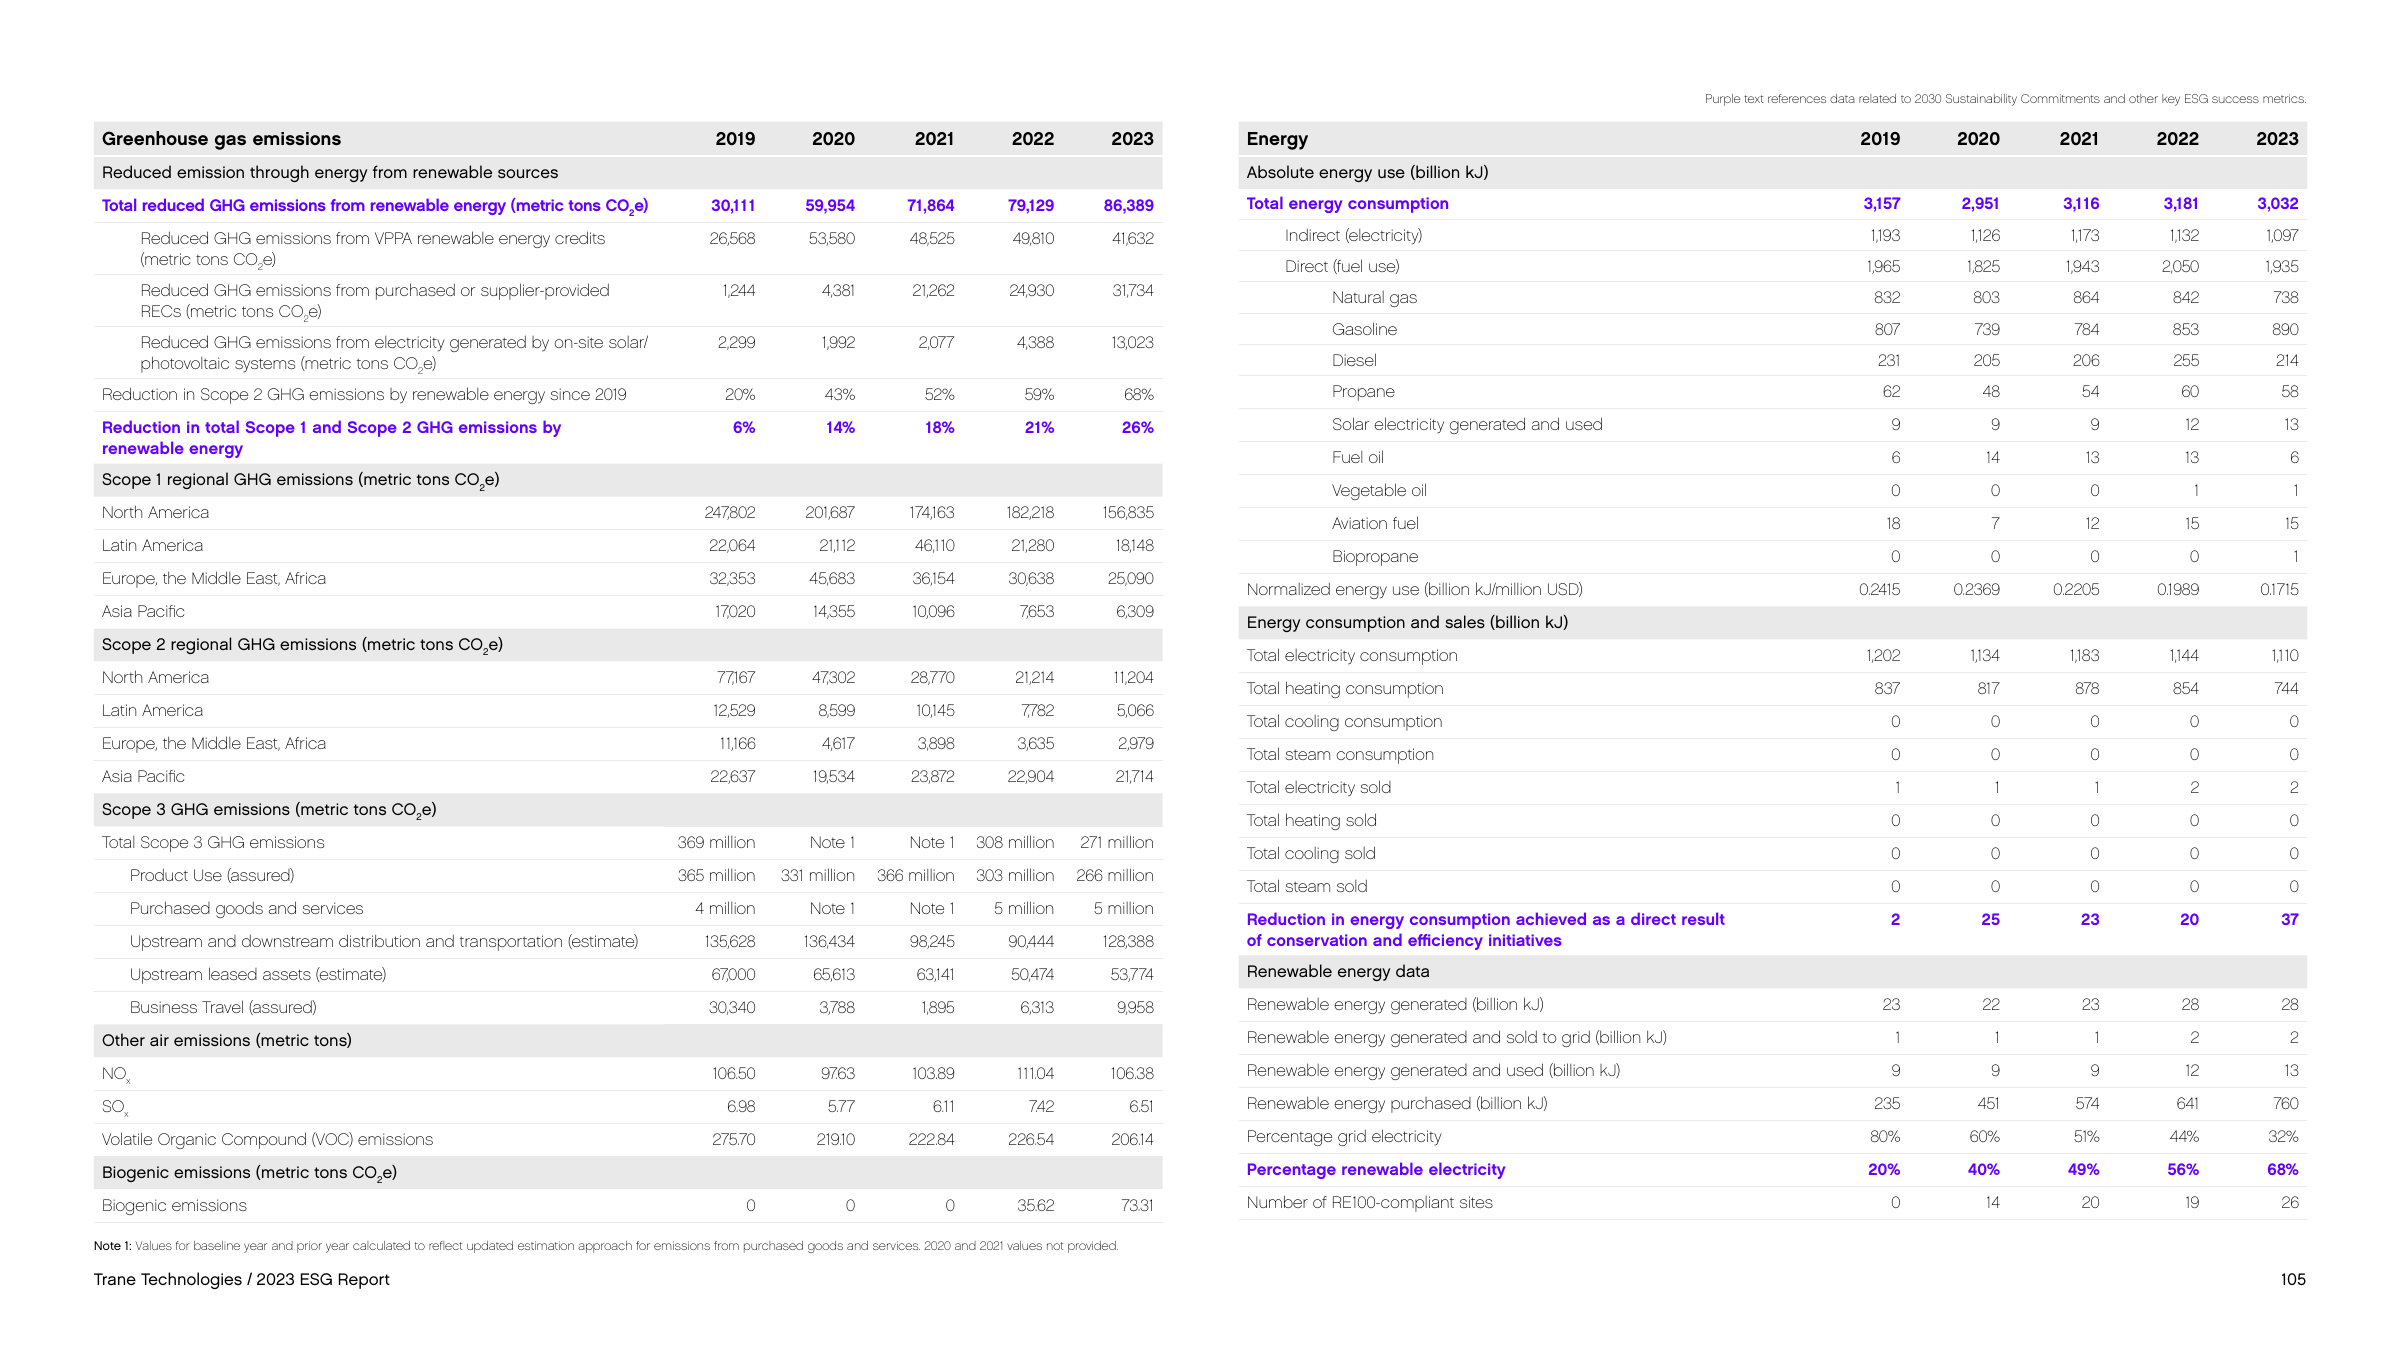Click the 'Energy' table heading

[x=1277, y=139]
